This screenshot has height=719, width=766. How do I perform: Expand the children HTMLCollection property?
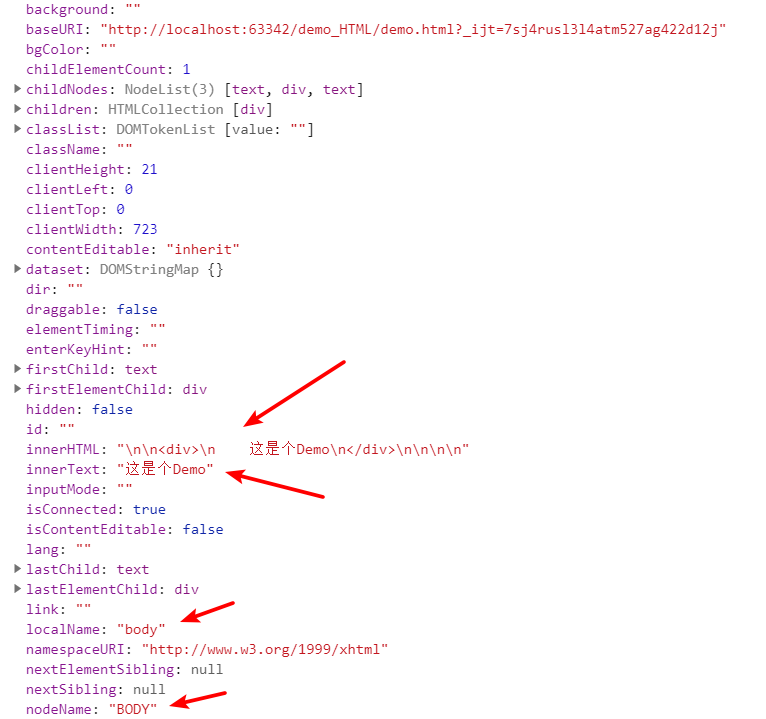point(18,109)
